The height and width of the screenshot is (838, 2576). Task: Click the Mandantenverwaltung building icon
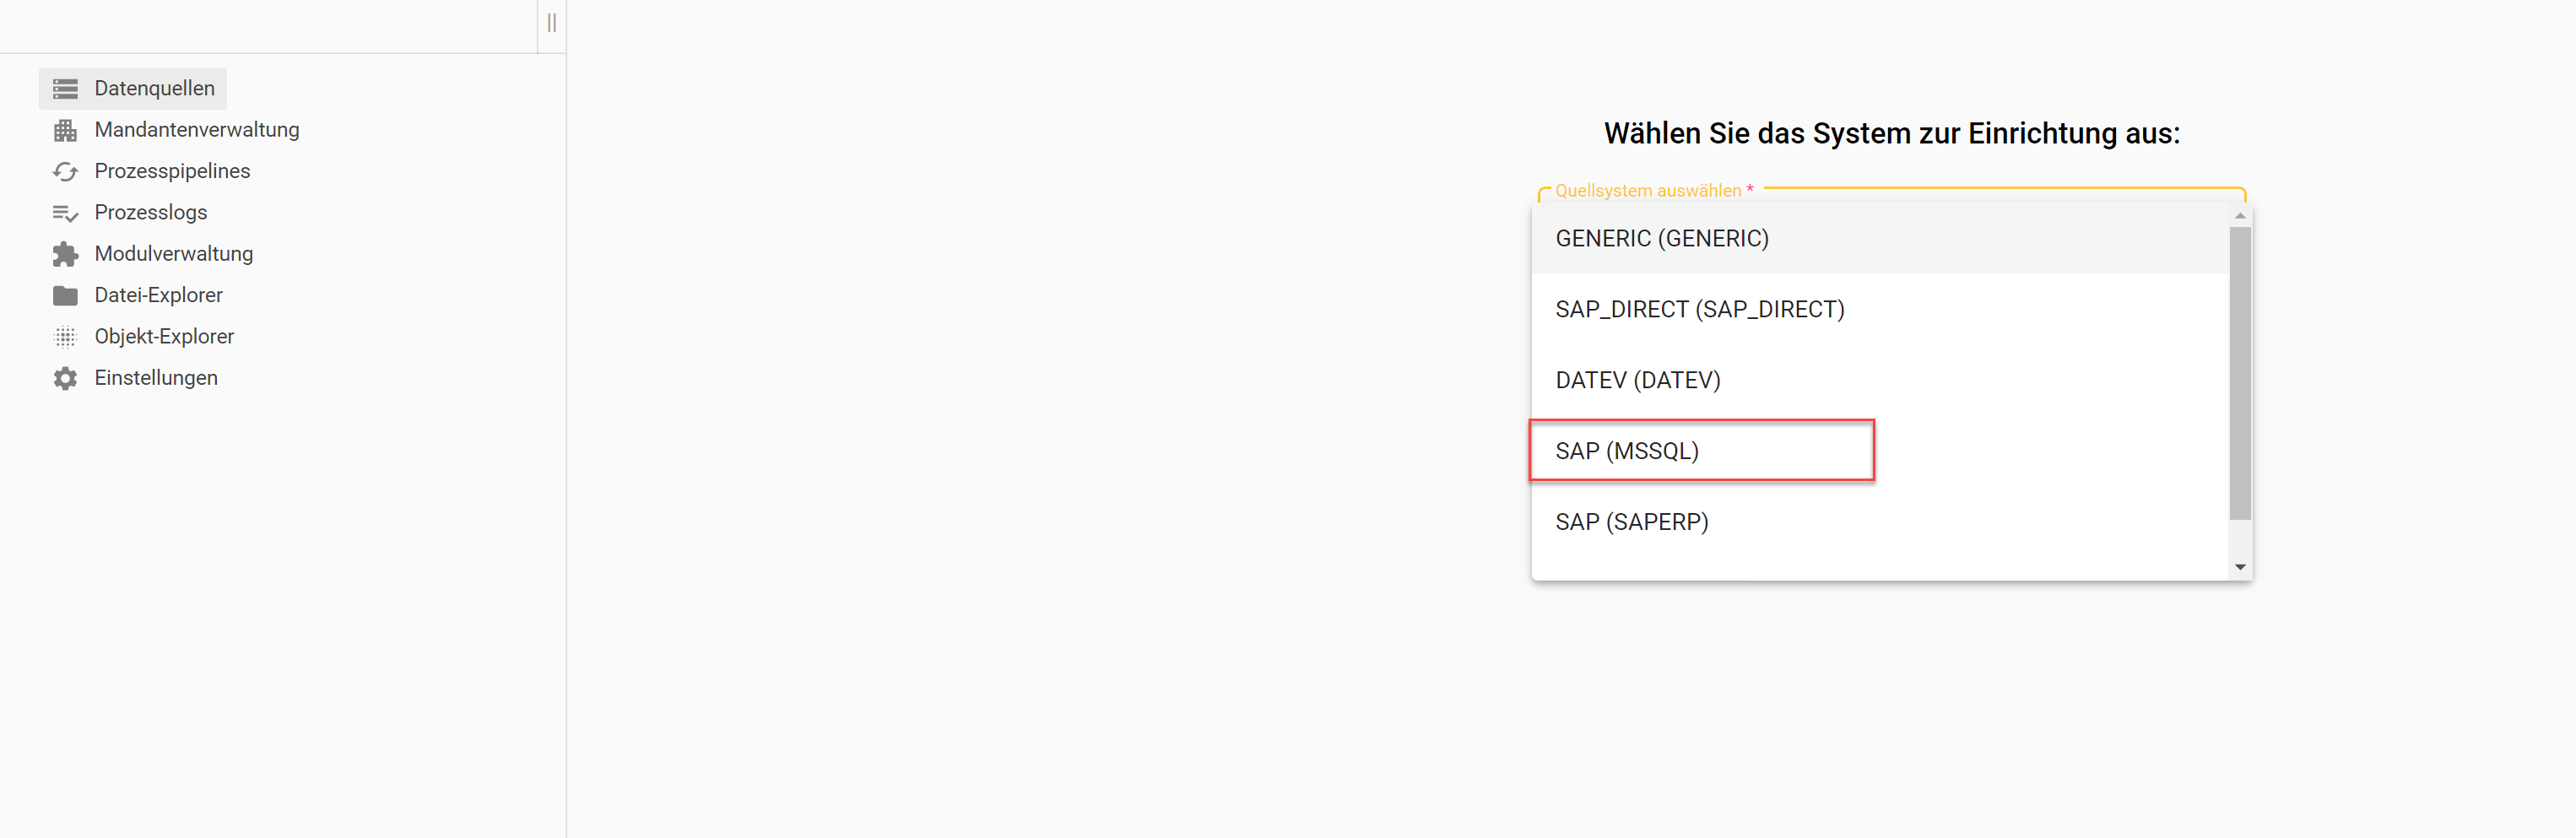coord(65,130)
